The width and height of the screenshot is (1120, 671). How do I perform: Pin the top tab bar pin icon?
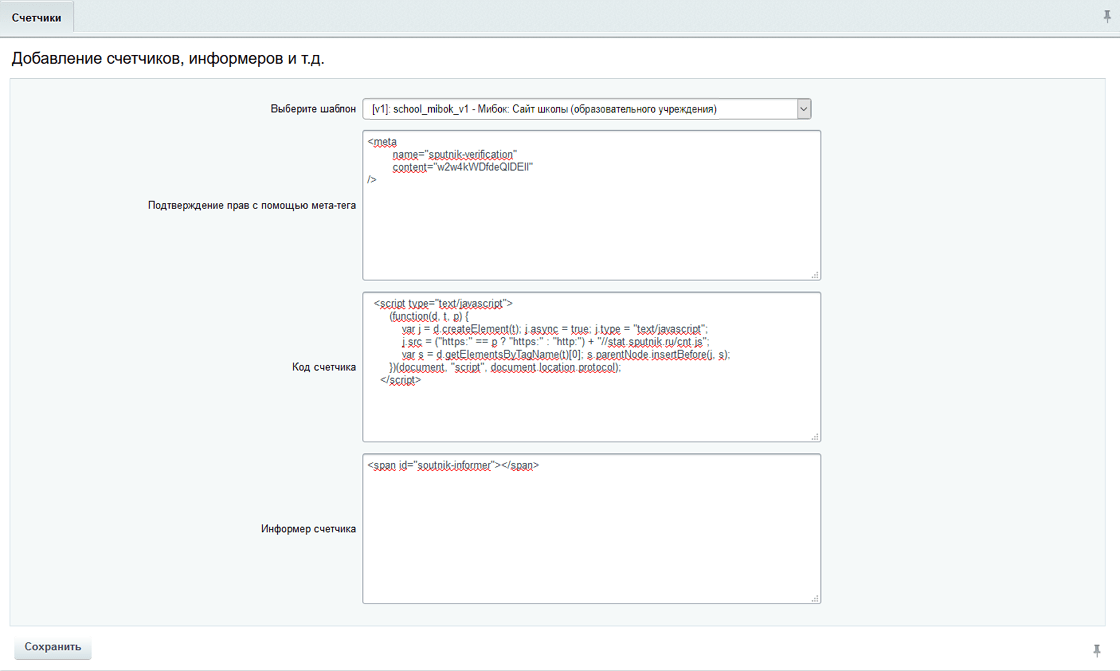1106,17
